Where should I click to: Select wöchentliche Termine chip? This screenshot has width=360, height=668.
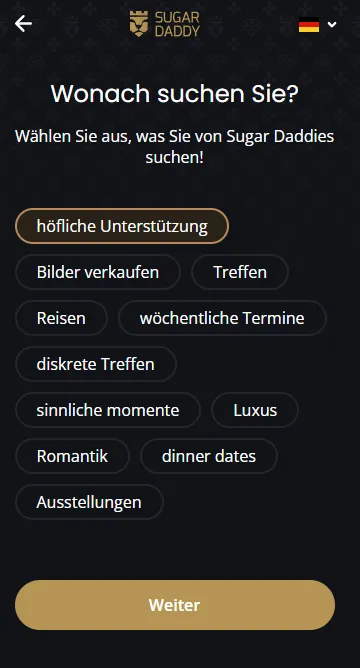coord(222,318)
